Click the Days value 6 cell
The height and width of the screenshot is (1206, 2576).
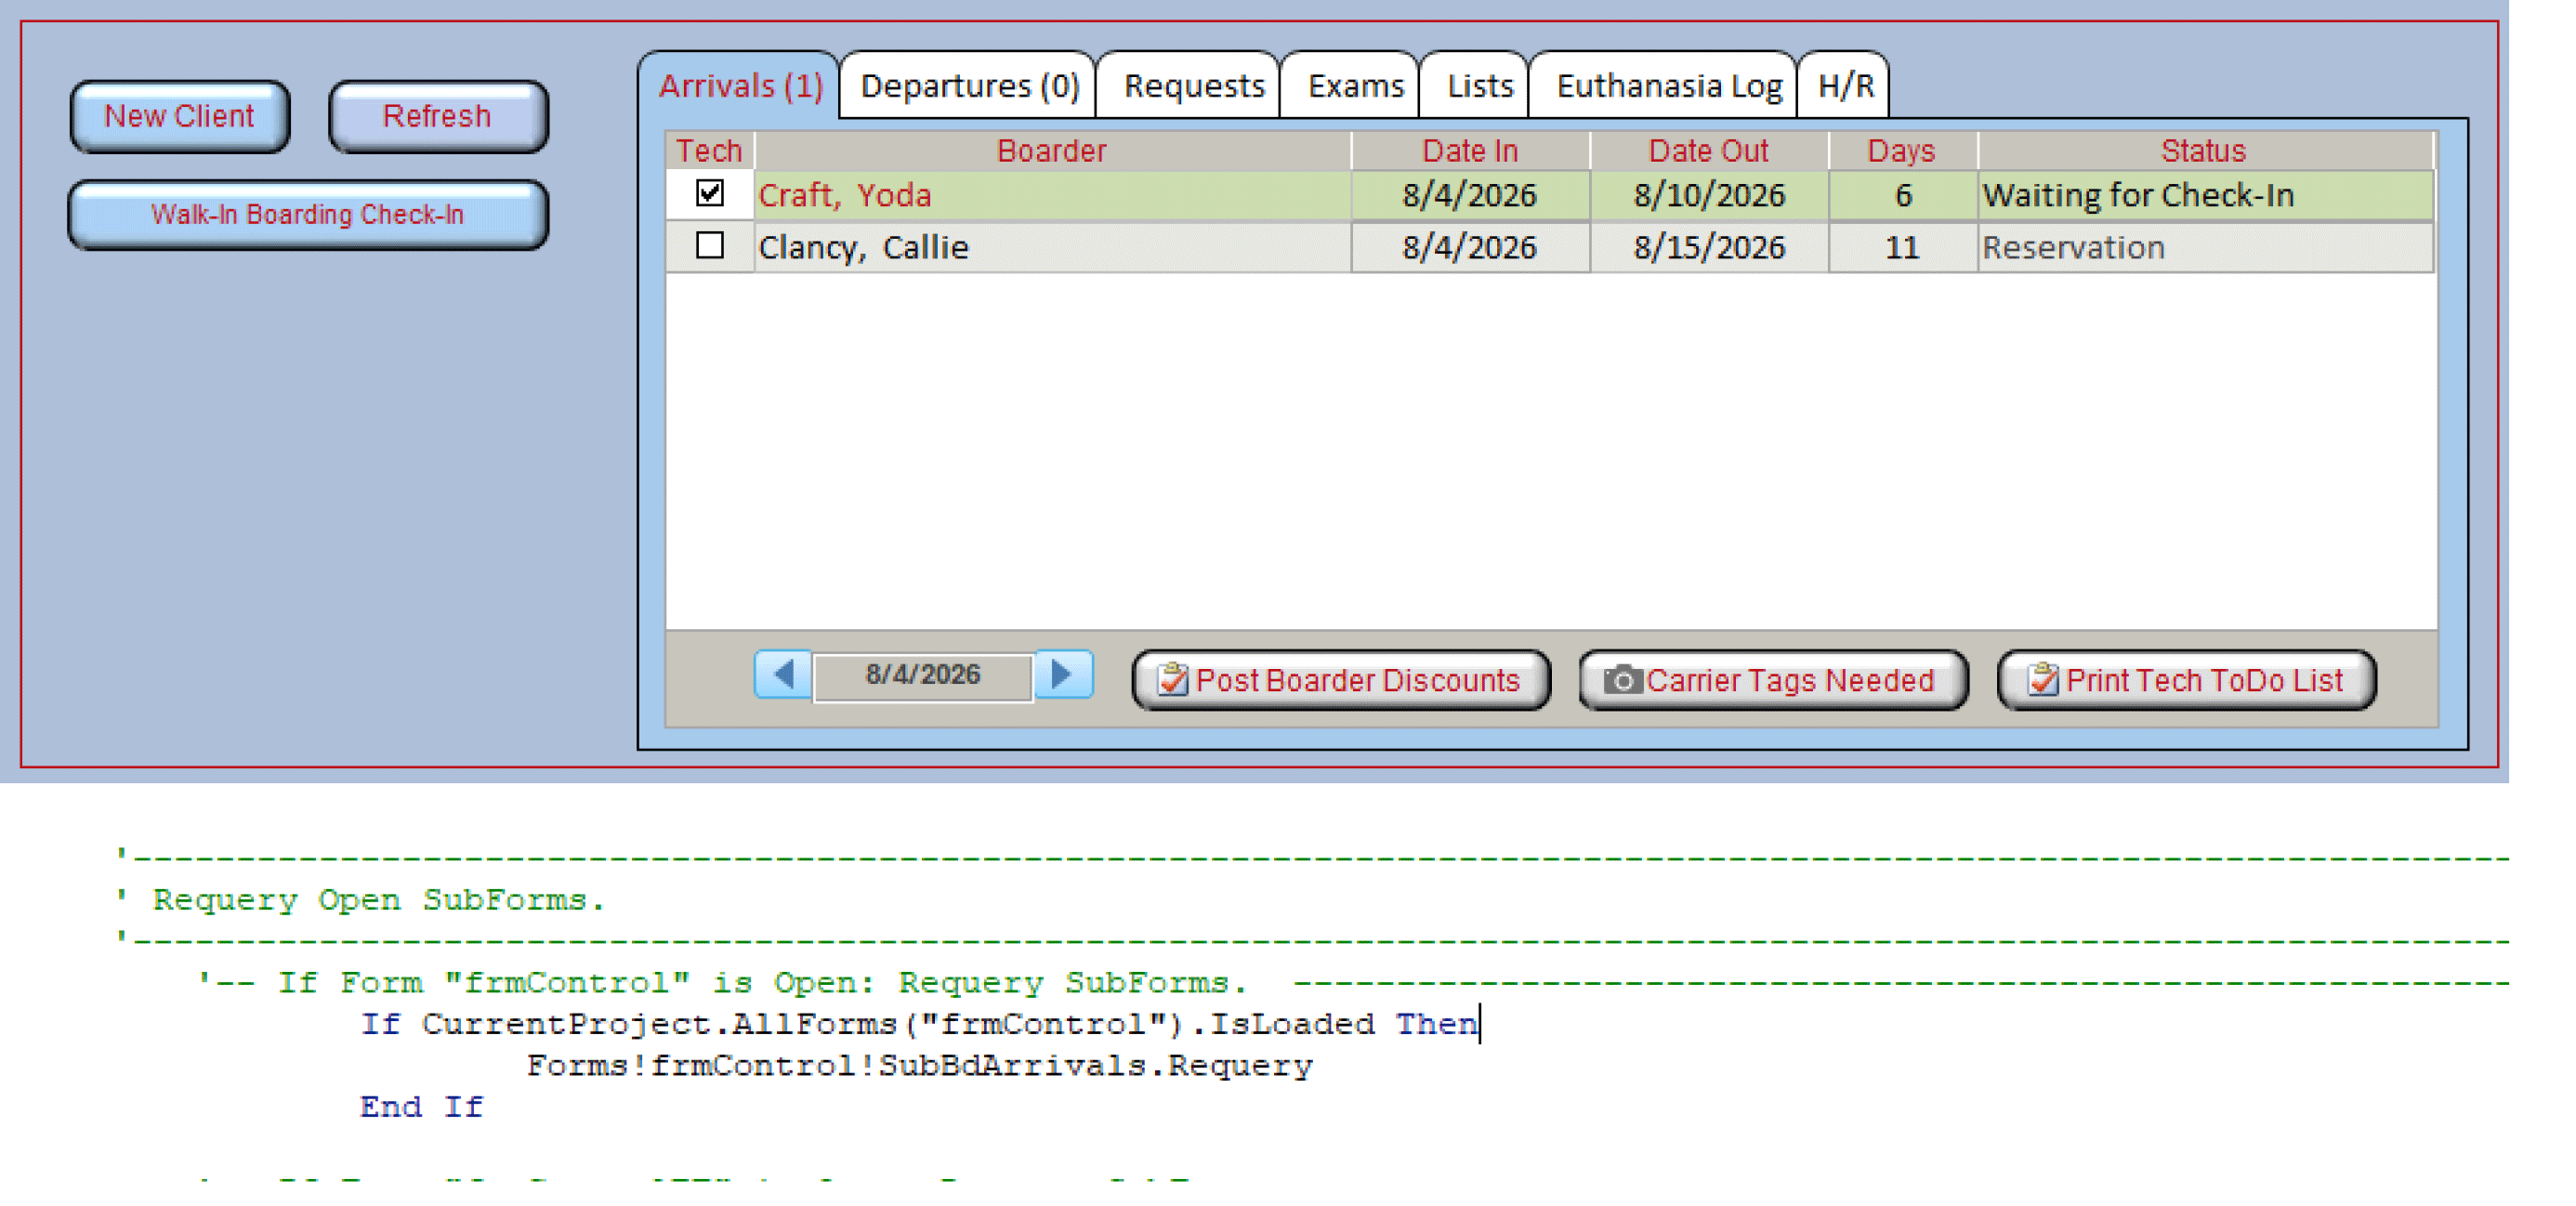(x=1902, y=195)
